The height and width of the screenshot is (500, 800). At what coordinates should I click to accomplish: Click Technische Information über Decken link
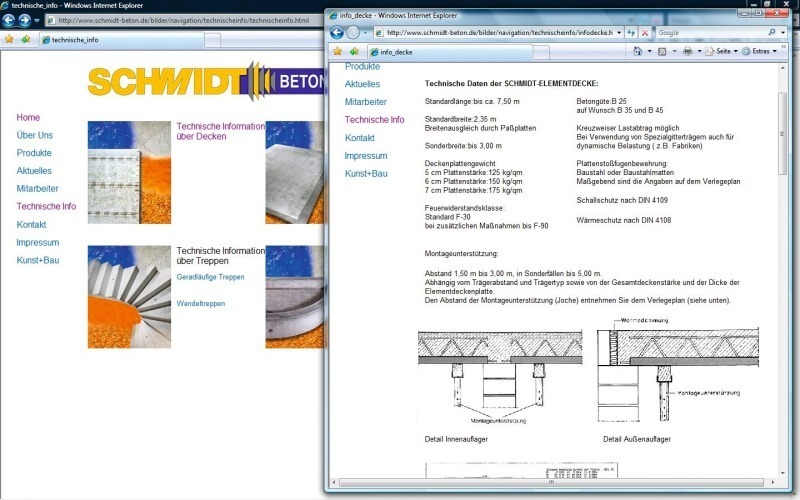click(x=220, y=131)
